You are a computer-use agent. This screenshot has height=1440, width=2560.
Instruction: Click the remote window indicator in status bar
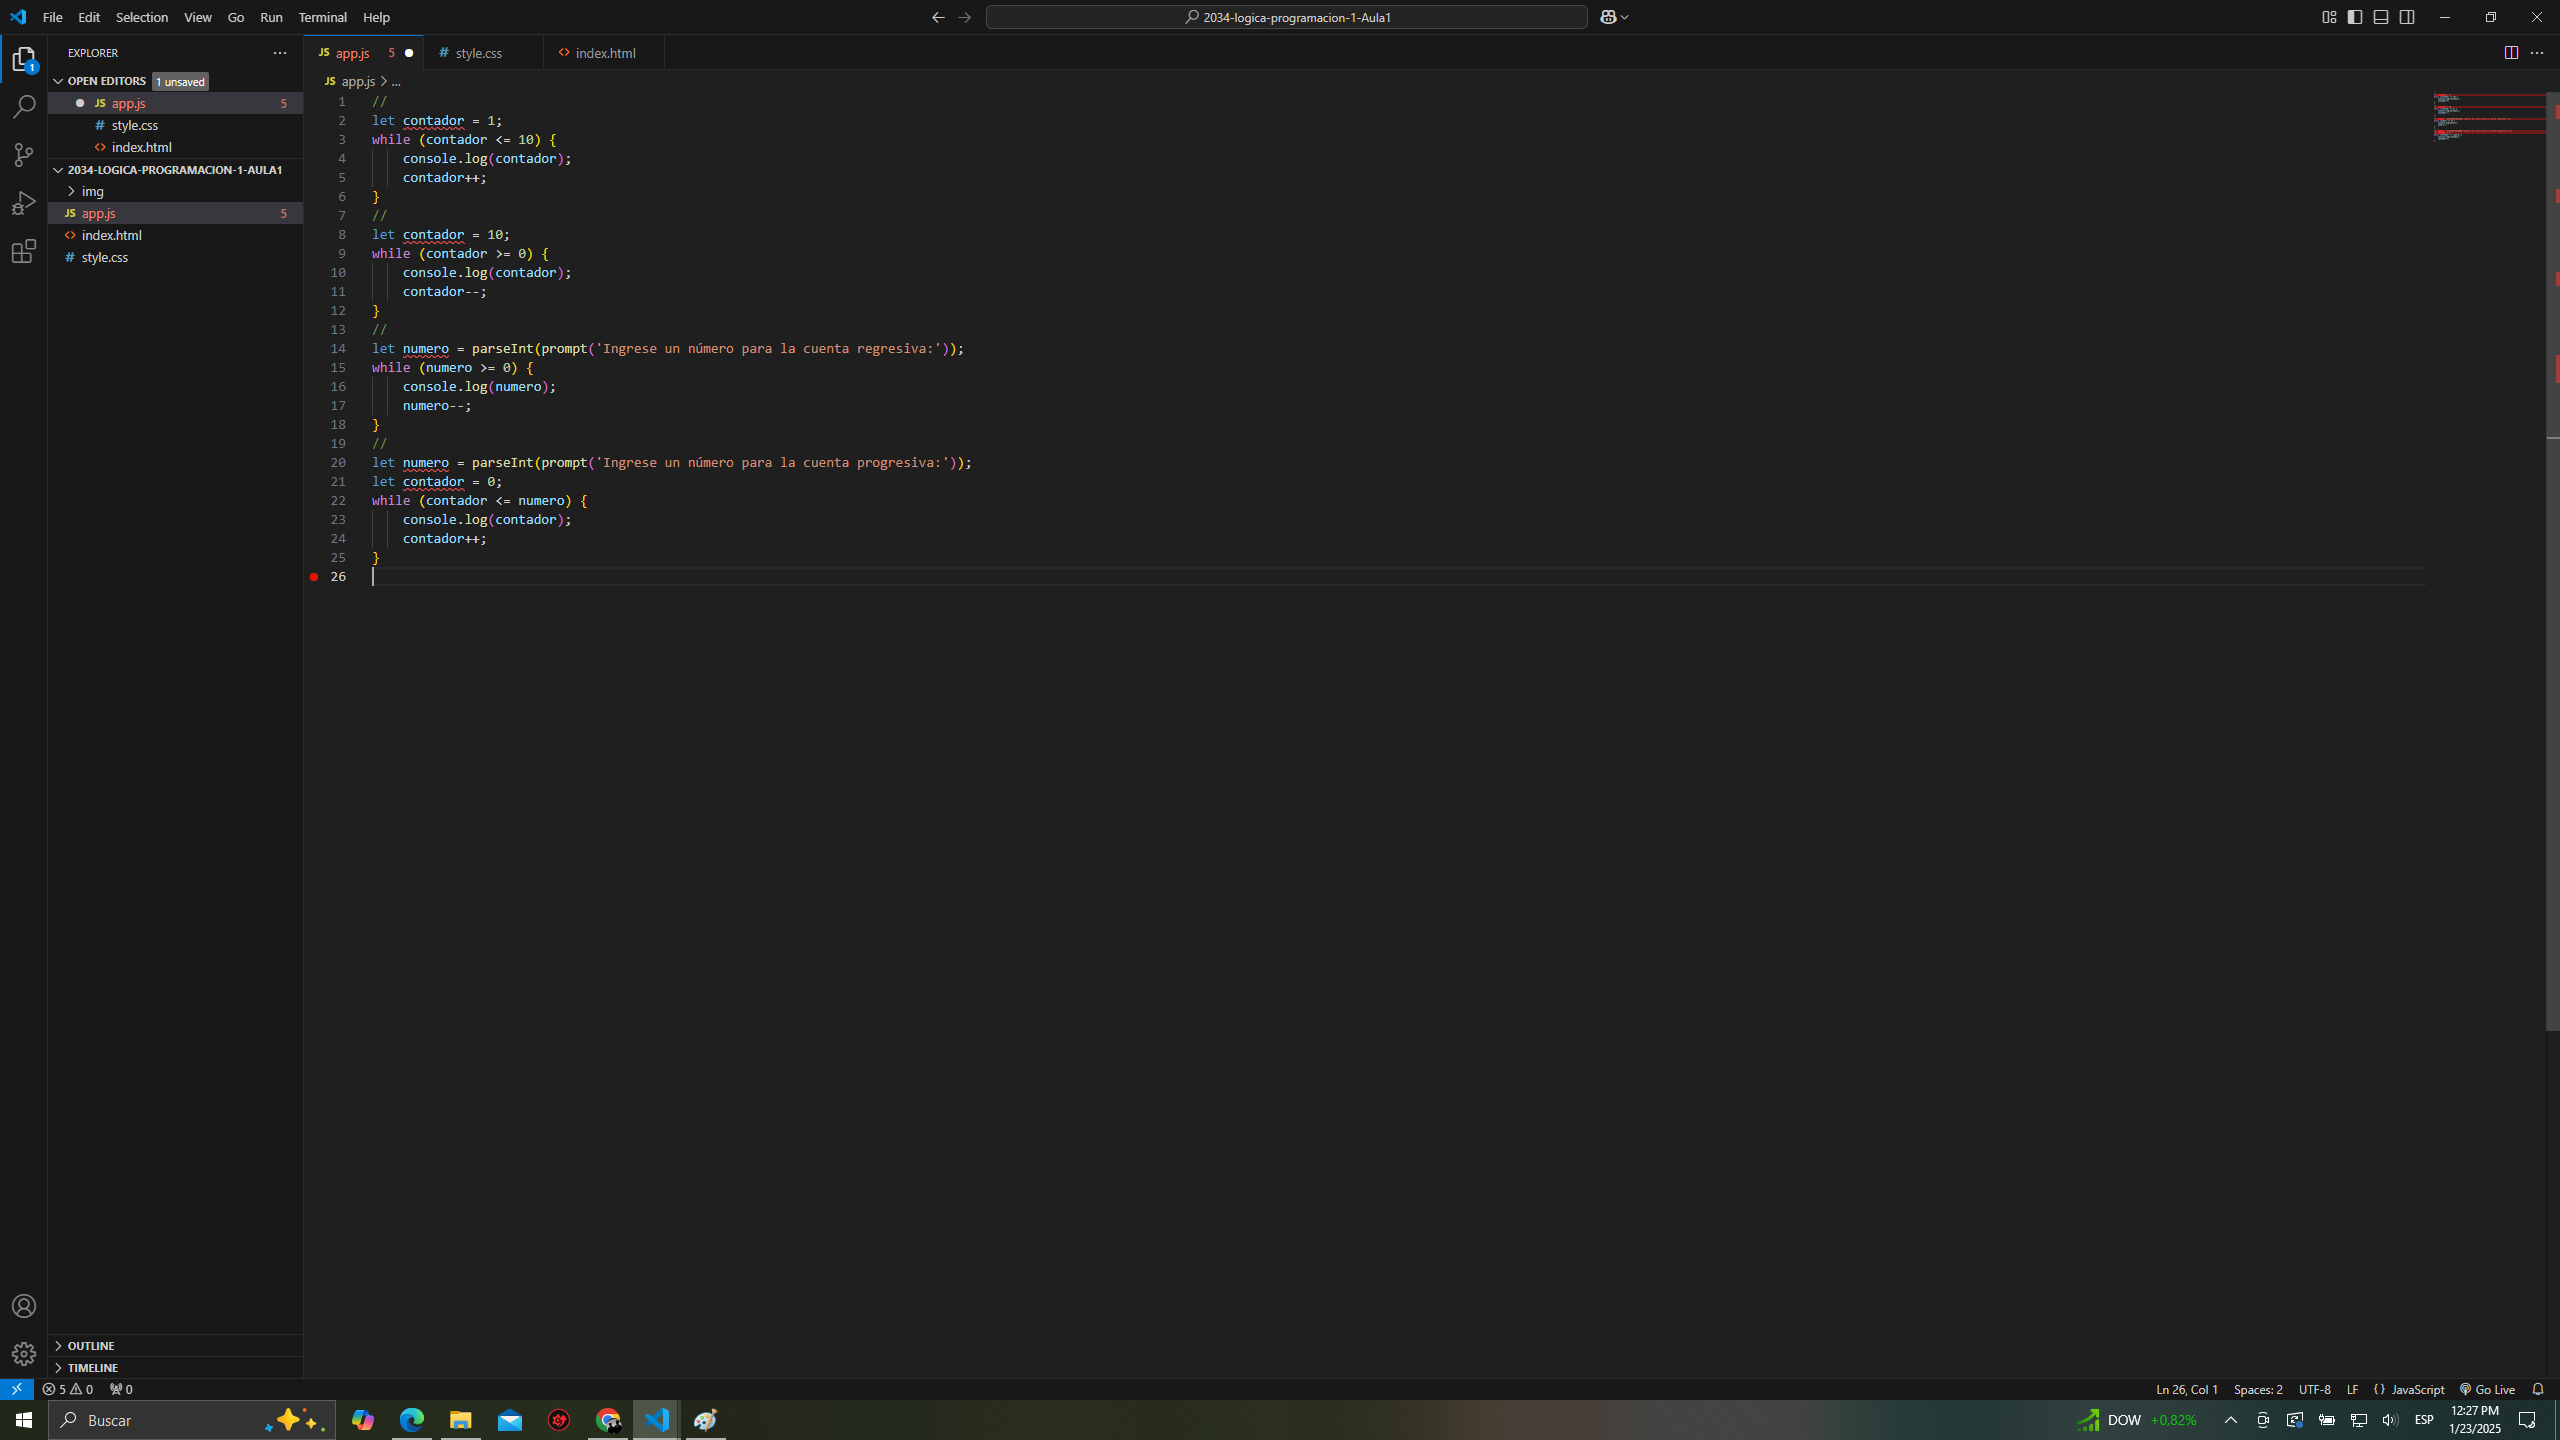point(17,1389)
